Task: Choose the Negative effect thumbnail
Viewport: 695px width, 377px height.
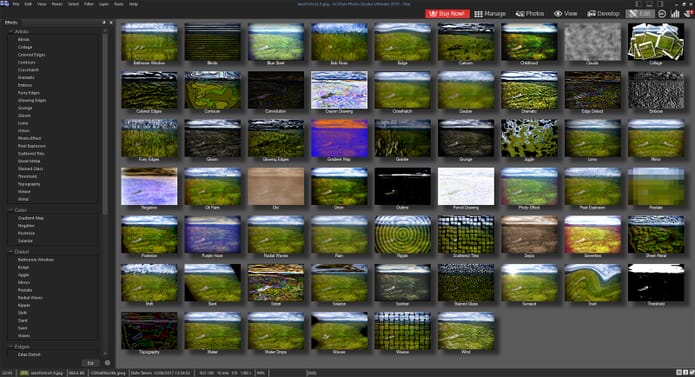Action: [149, 187]
